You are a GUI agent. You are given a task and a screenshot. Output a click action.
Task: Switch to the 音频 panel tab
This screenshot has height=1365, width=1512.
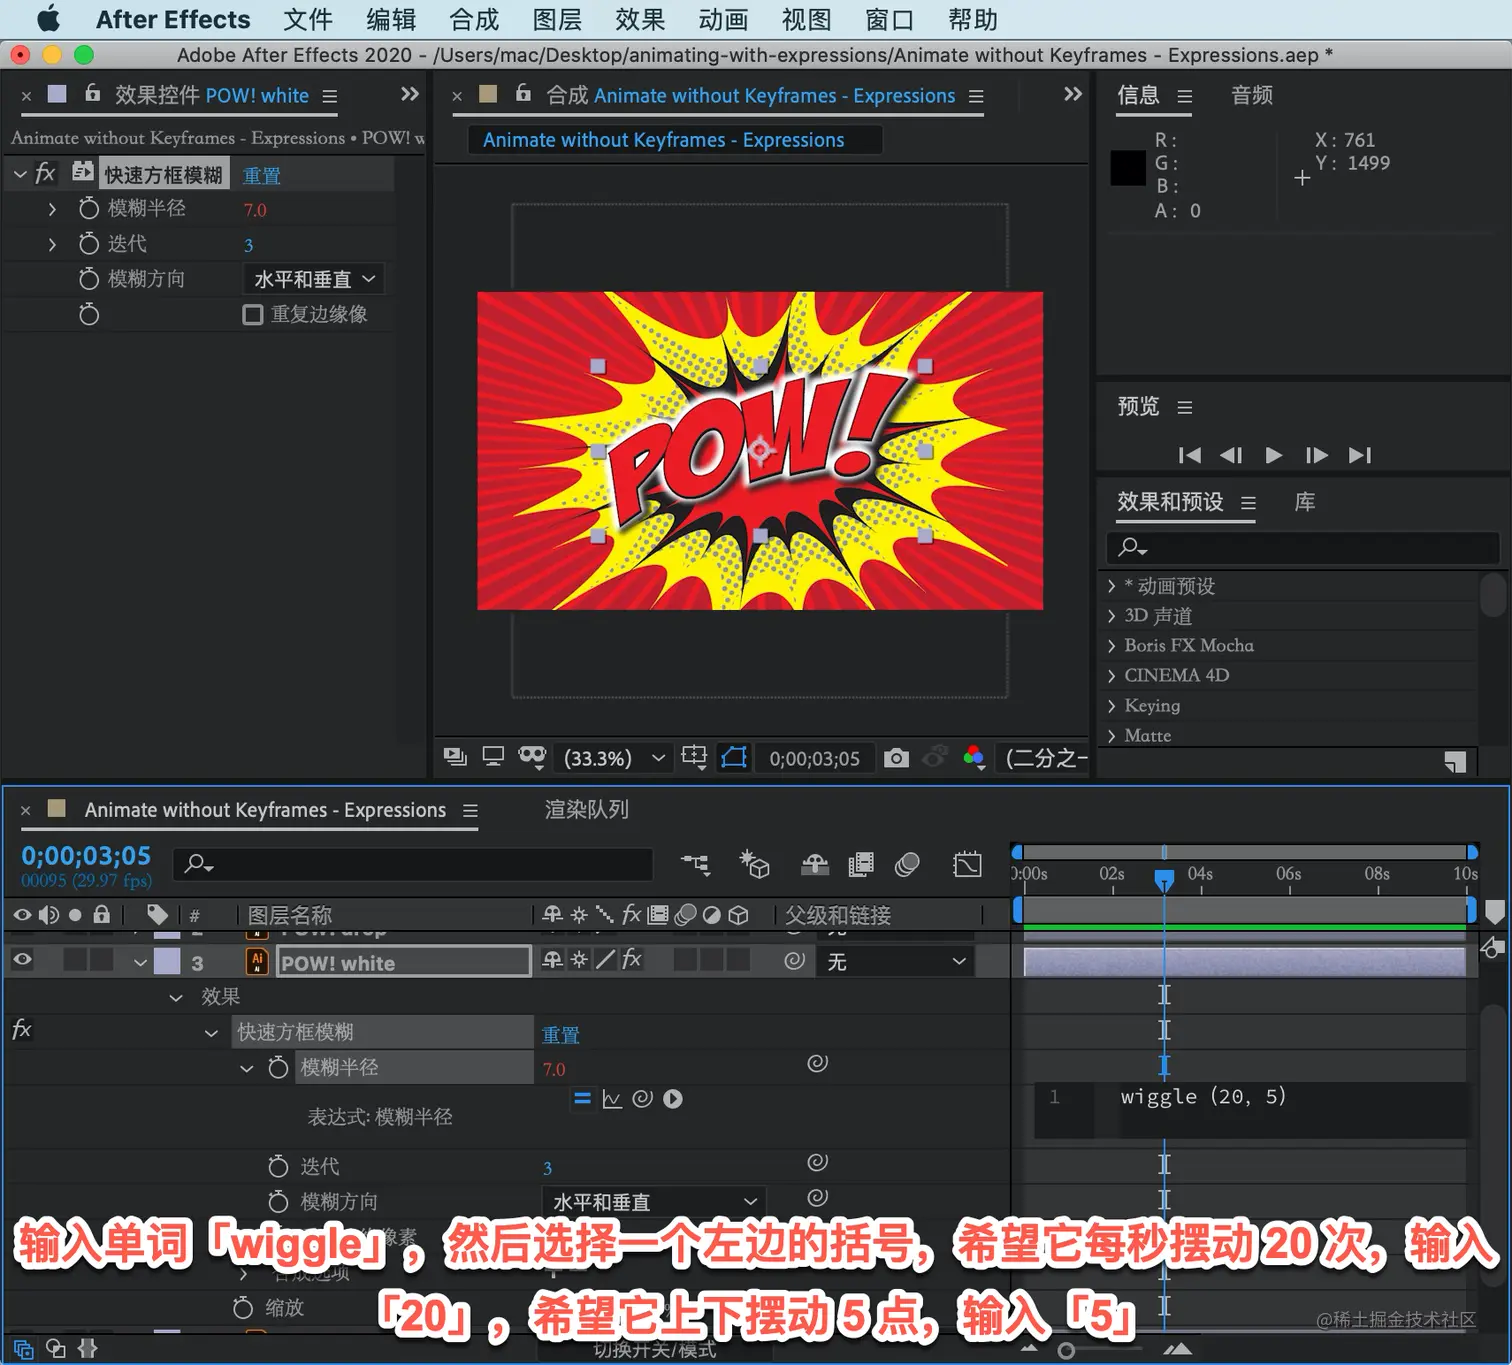[1252, 95]
